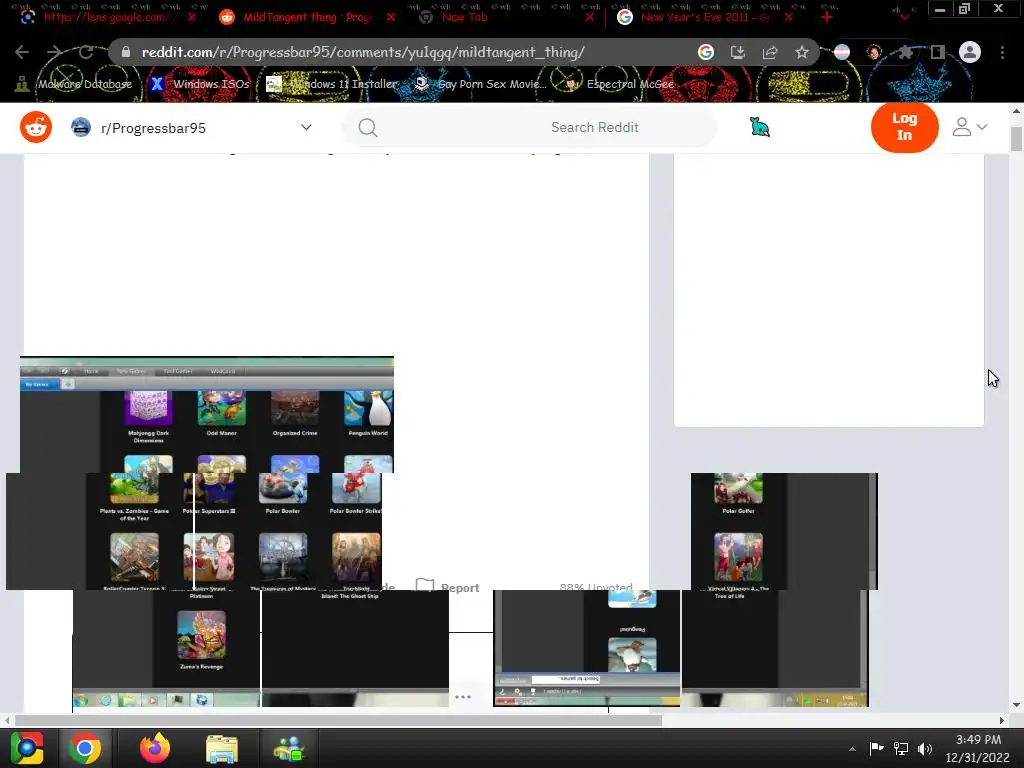Open the pink-blue striped flag extension
The width and height of the screenshot is (1024, 768).
(x=842, y=52)
